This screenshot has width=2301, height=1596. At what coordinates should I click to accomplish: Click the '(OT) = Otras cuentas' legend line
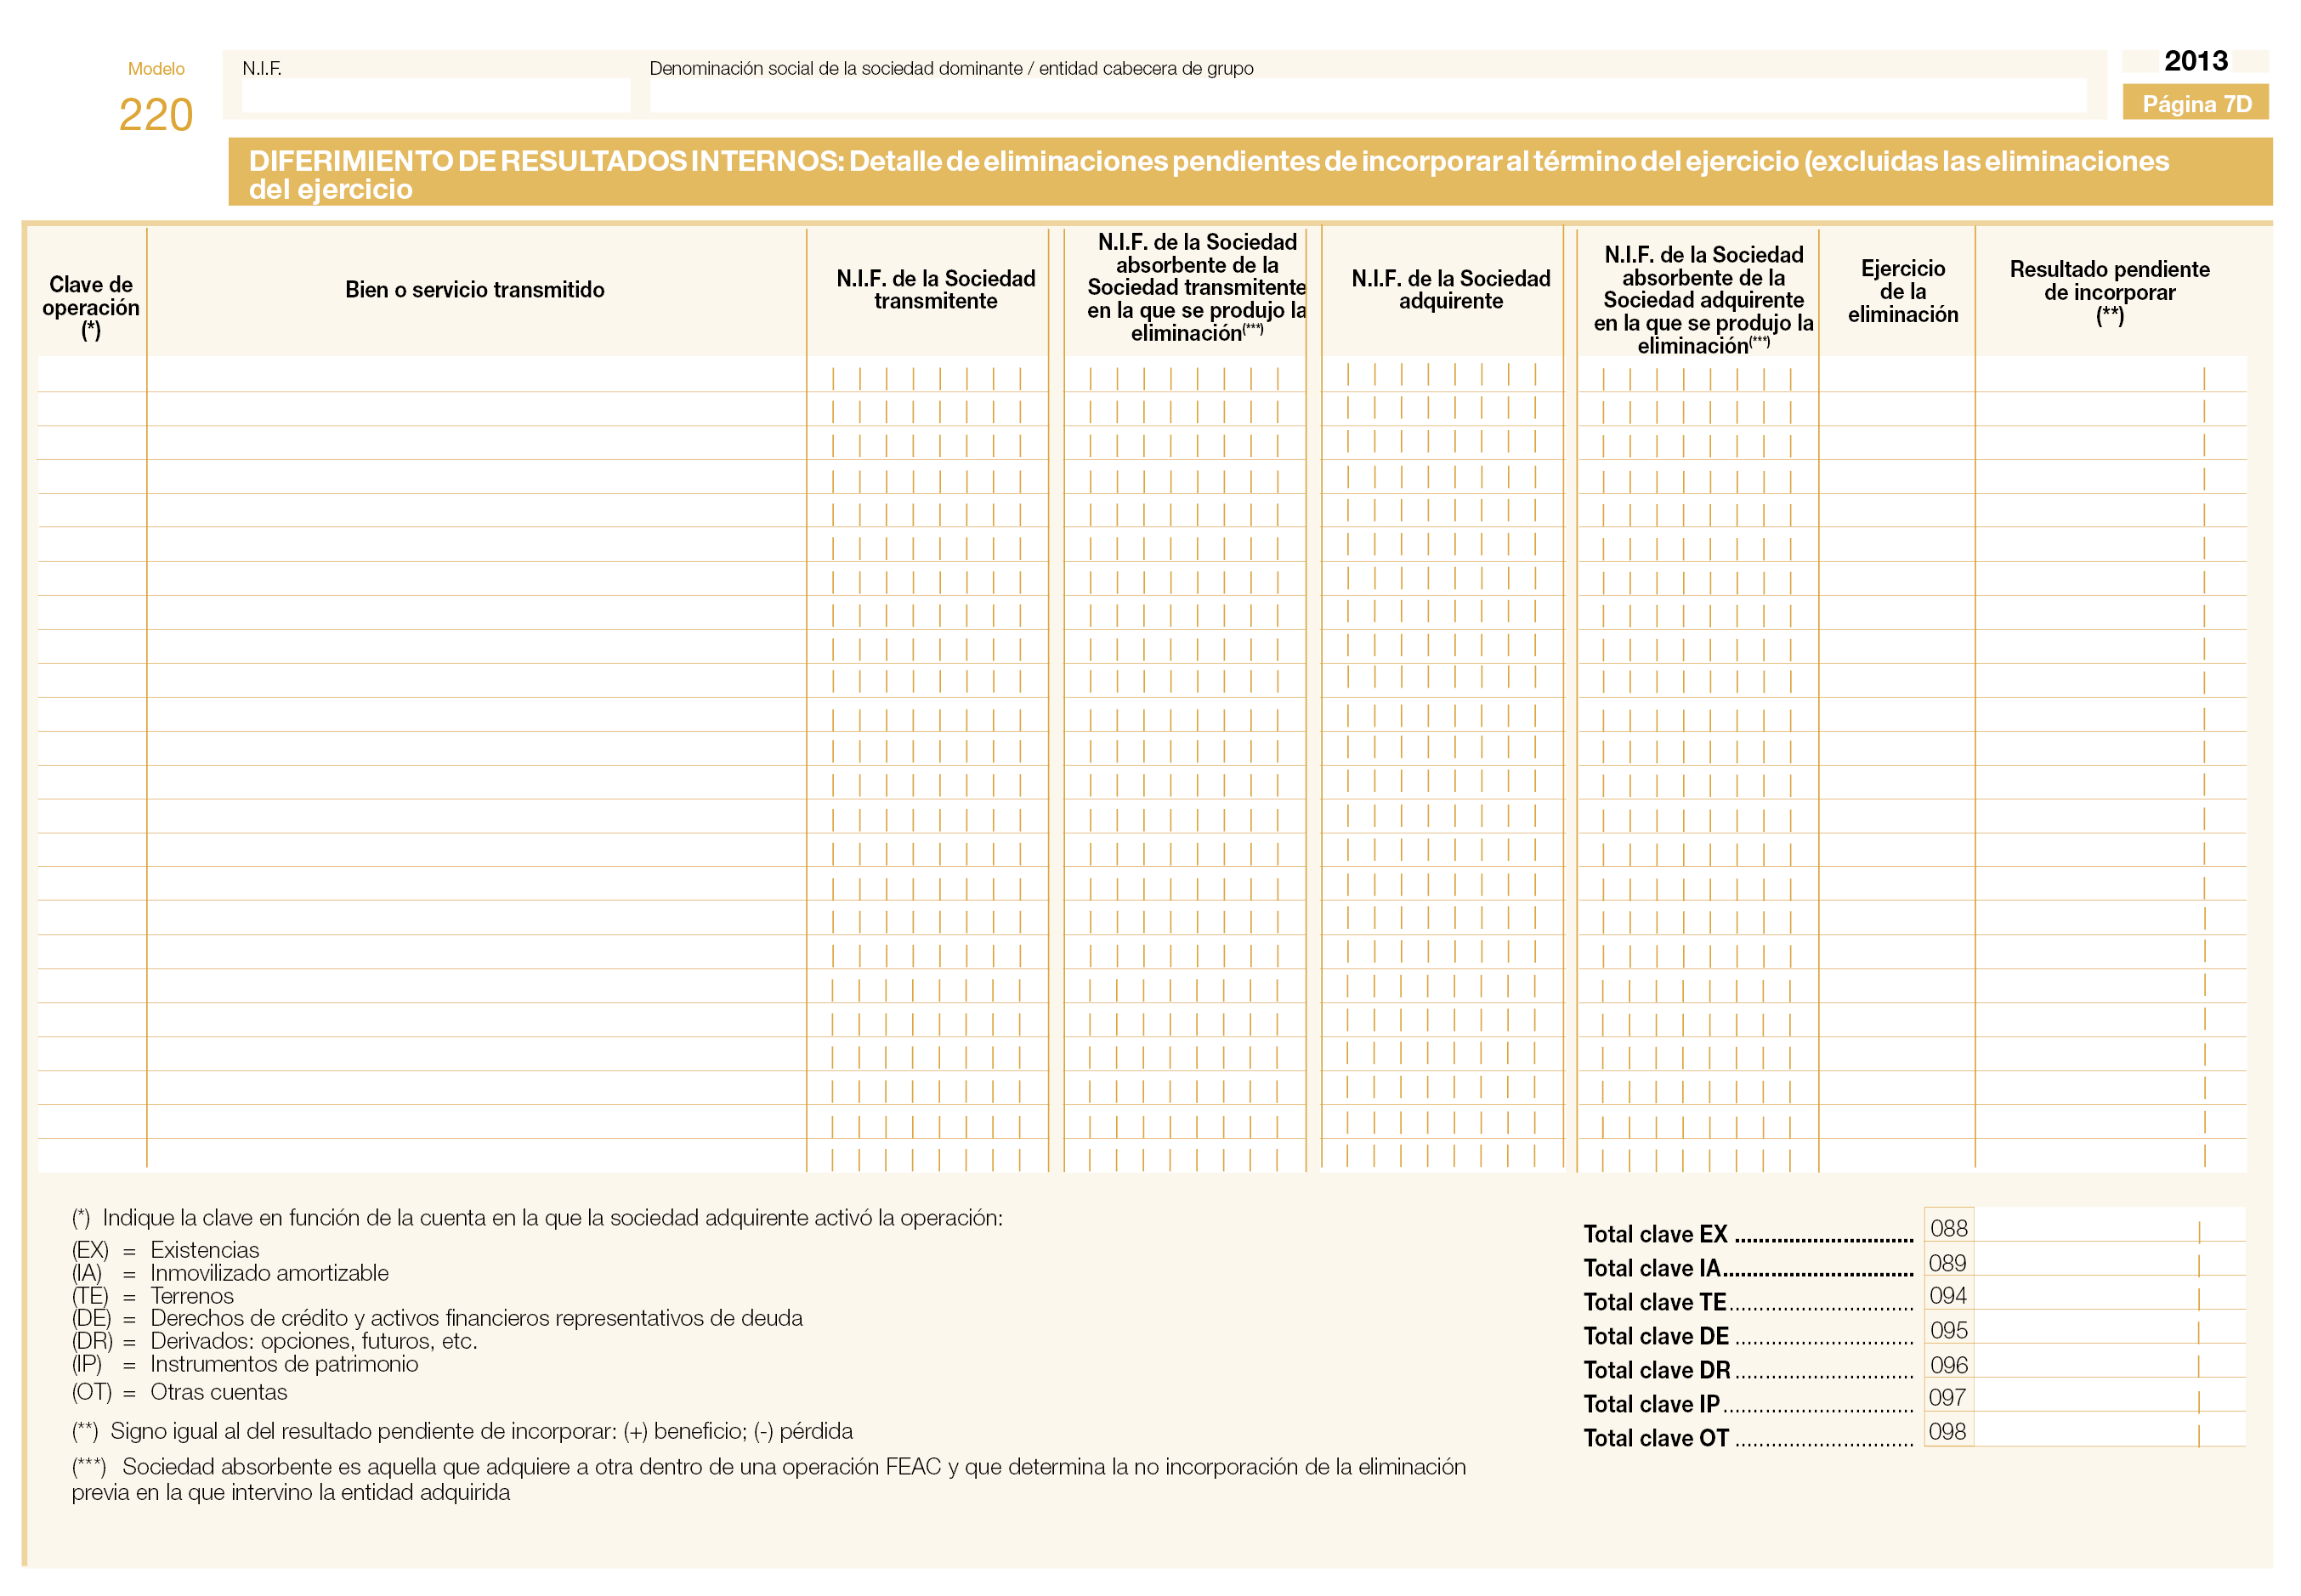[179, 1392]
